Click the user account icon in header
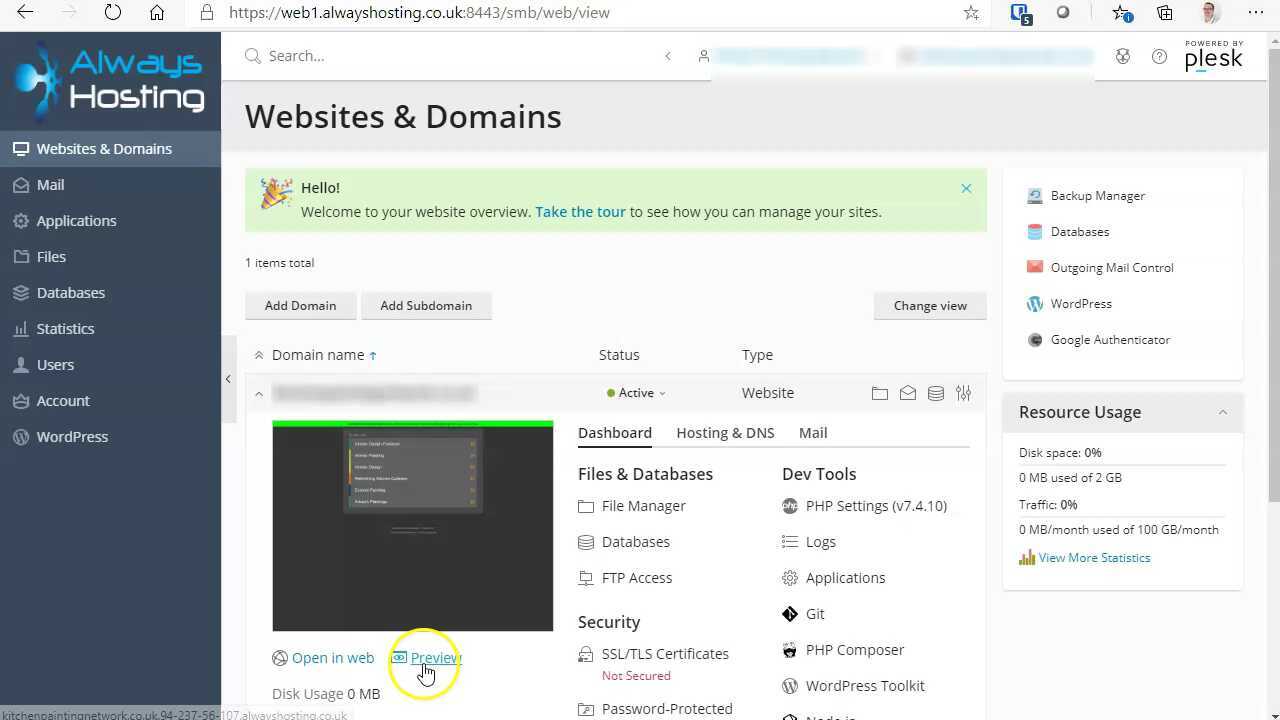The height and width of the screenshot is (720, 1280). coord(704,56)
